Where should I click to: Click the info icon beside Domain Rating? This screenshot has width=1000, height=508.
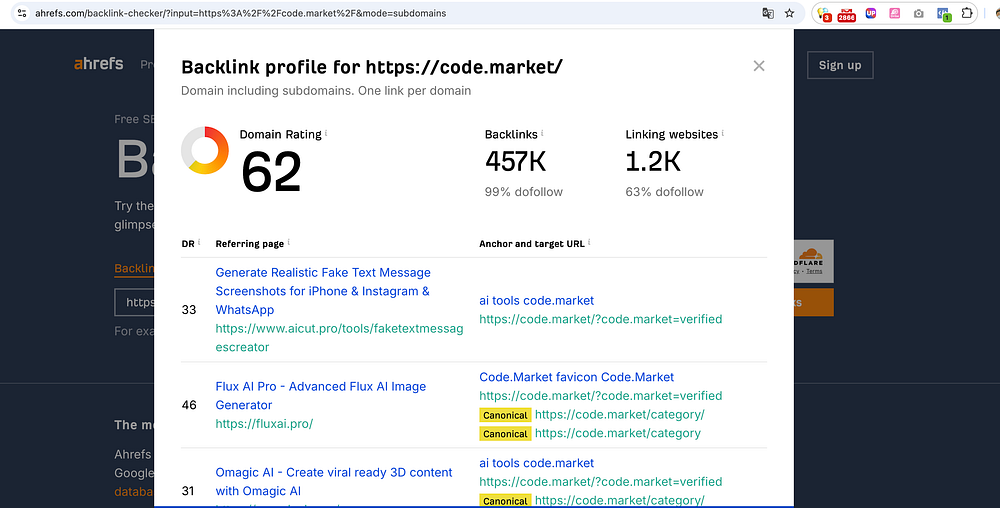coord(326,133)
